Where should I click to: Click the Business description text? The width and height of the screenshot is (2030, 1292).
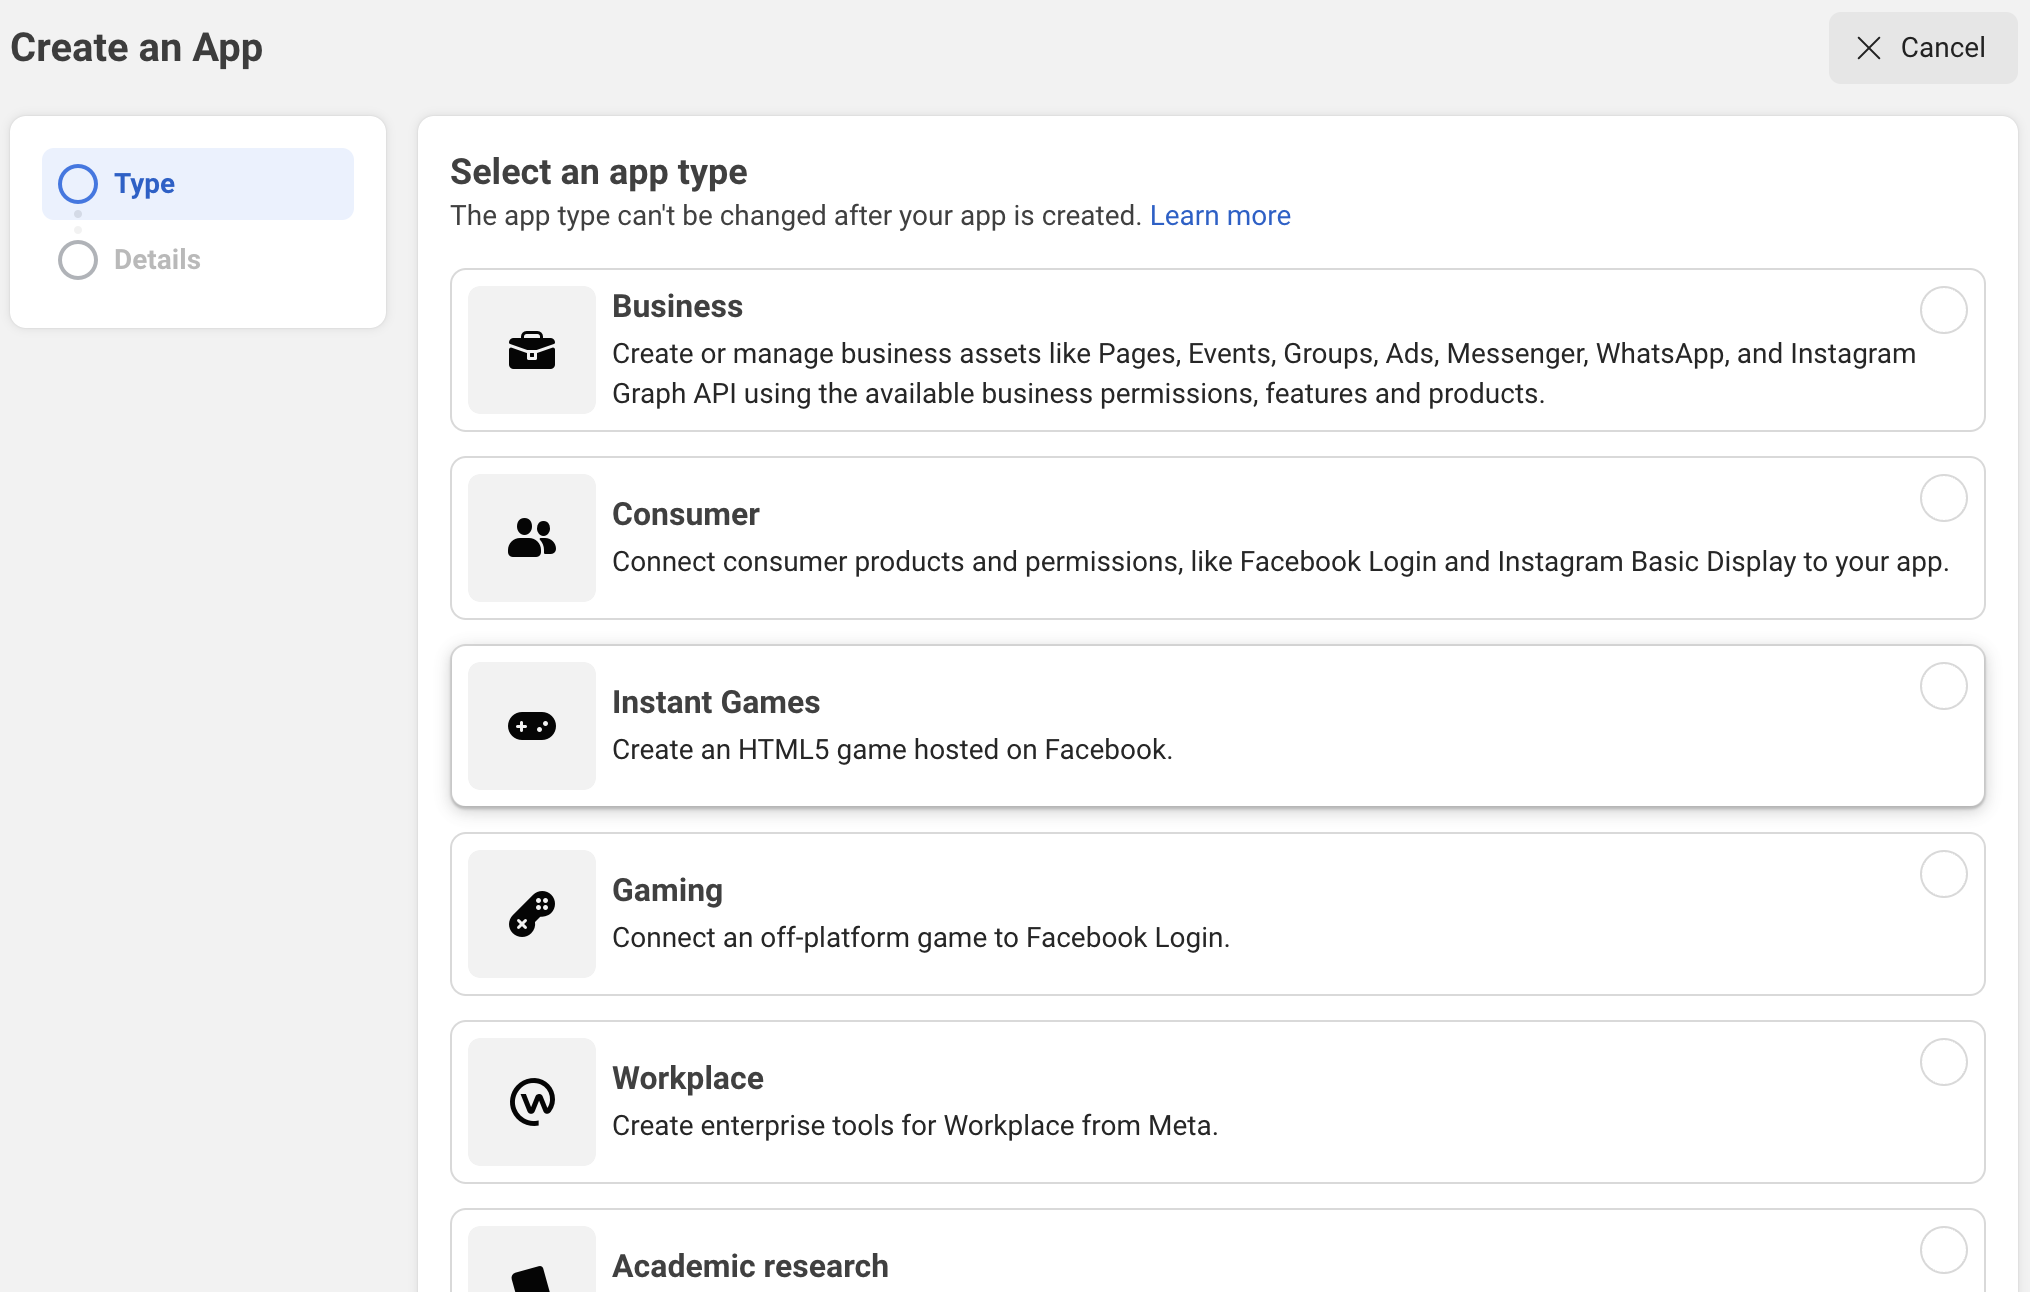coord(1264,374)
